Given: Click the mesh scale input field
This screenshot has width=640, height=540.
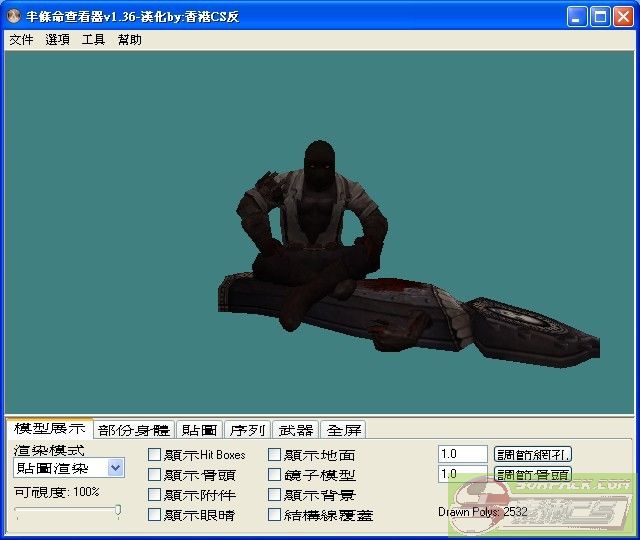Looking at the screenshot, I should [462, 454].
